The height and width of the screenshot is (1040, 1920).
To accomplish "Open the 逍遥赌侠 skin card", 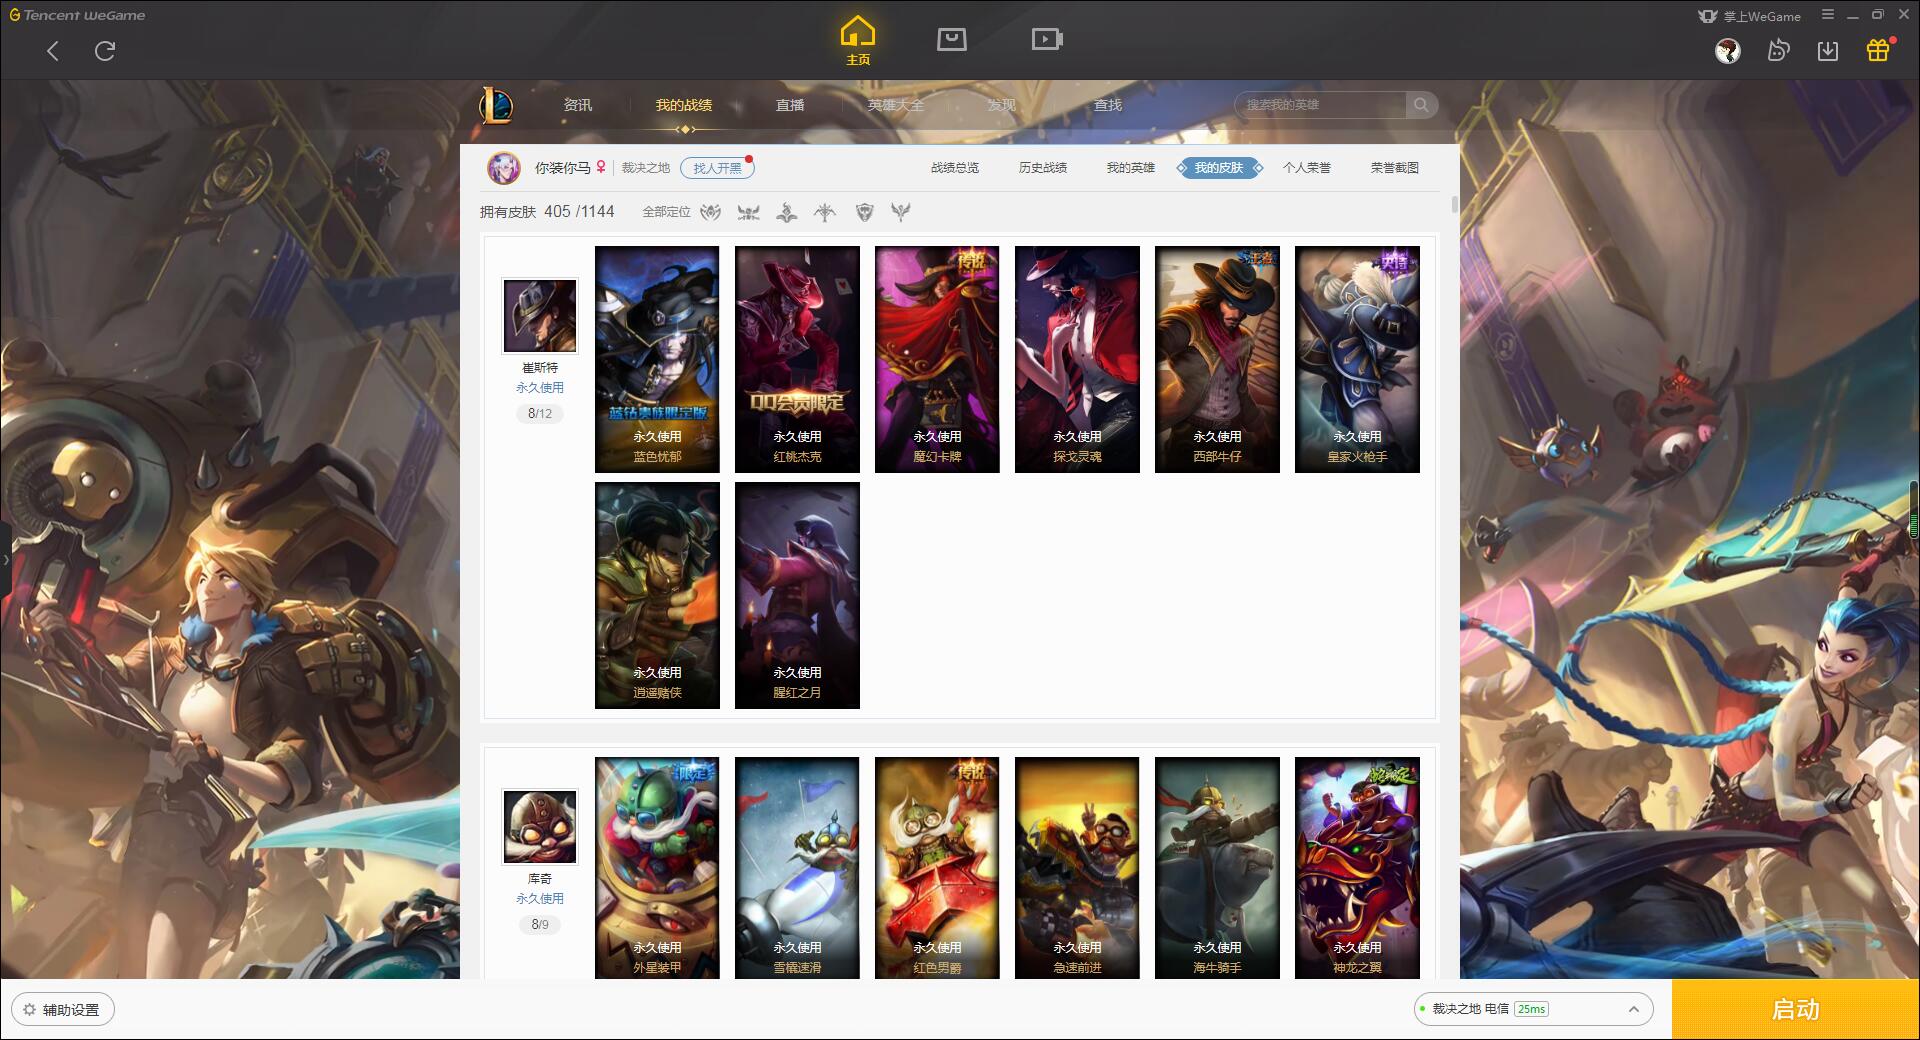I will click(x=657, y=595).
